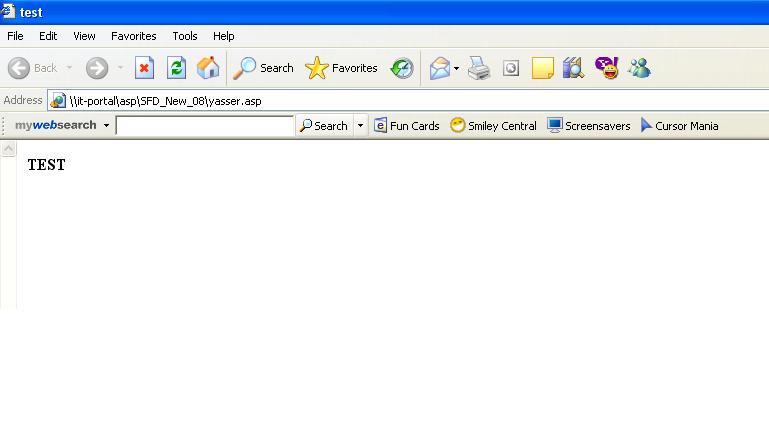The height and width of the screenshot is (432, 769).
Task: Expand the Back button history dropdown
Action: 69,68
